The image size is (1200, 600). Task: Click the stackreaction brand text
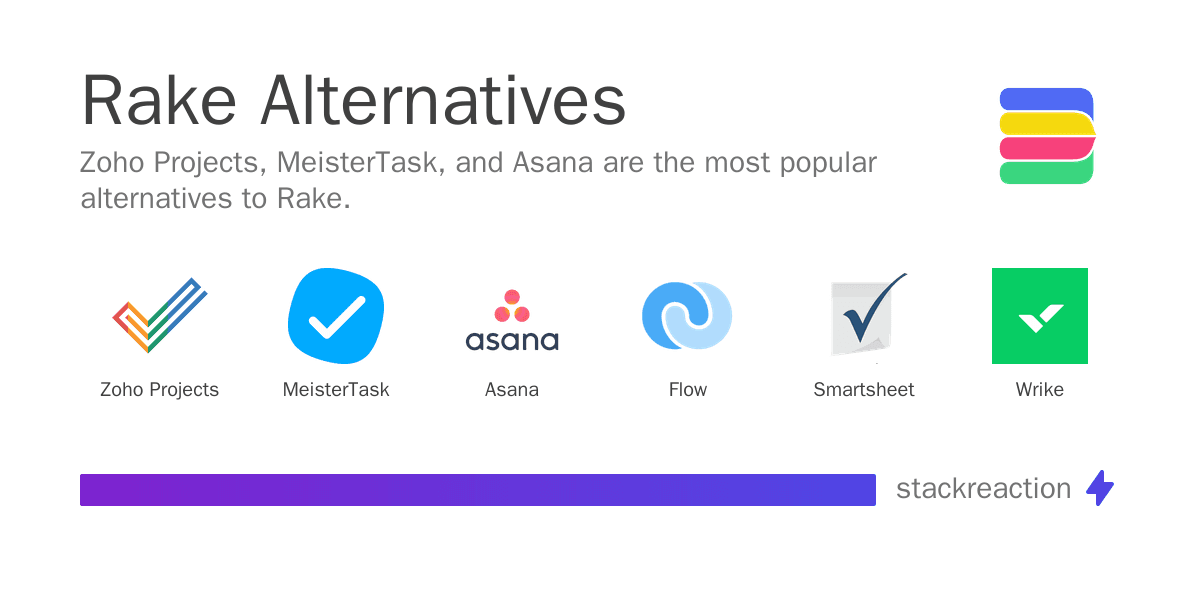983,489
